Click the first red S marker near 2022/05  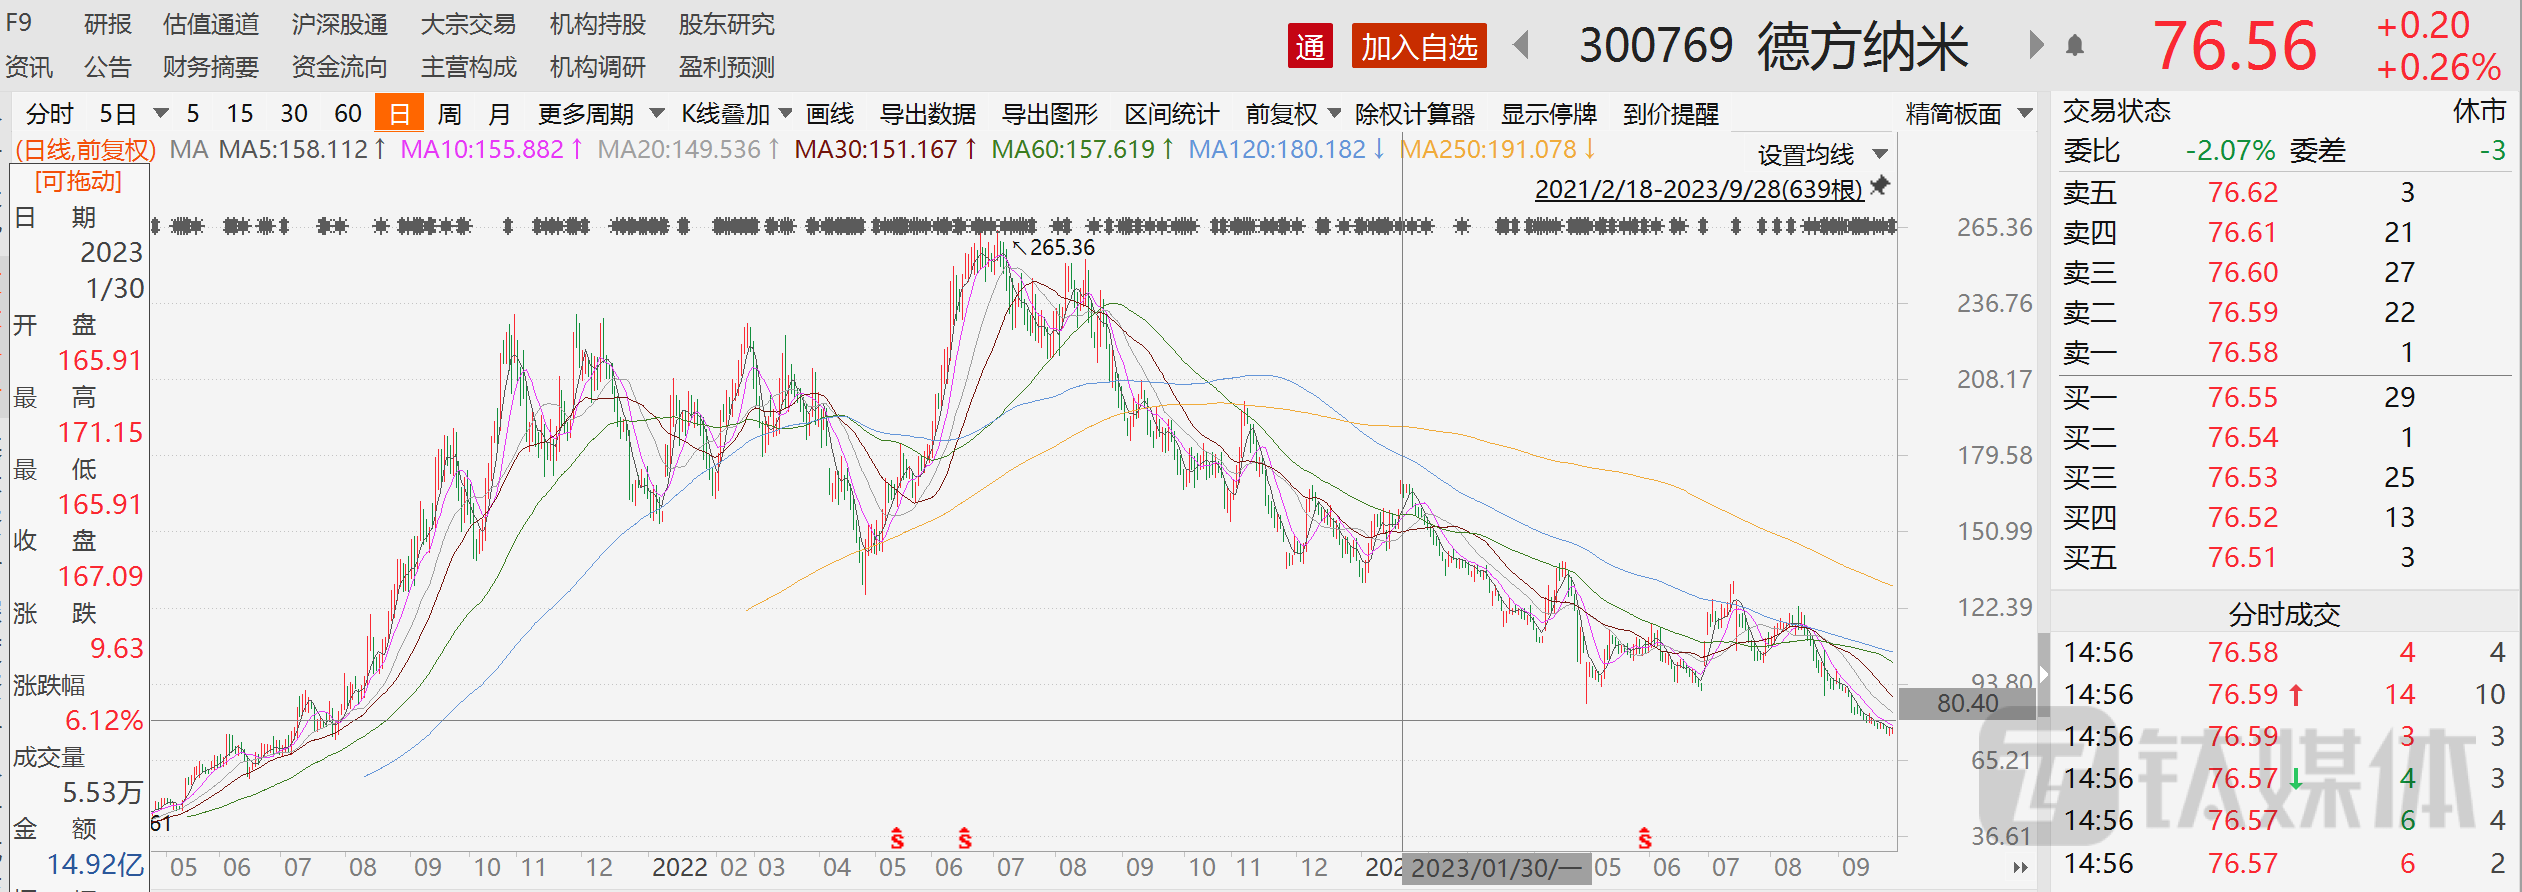[897, 838]
